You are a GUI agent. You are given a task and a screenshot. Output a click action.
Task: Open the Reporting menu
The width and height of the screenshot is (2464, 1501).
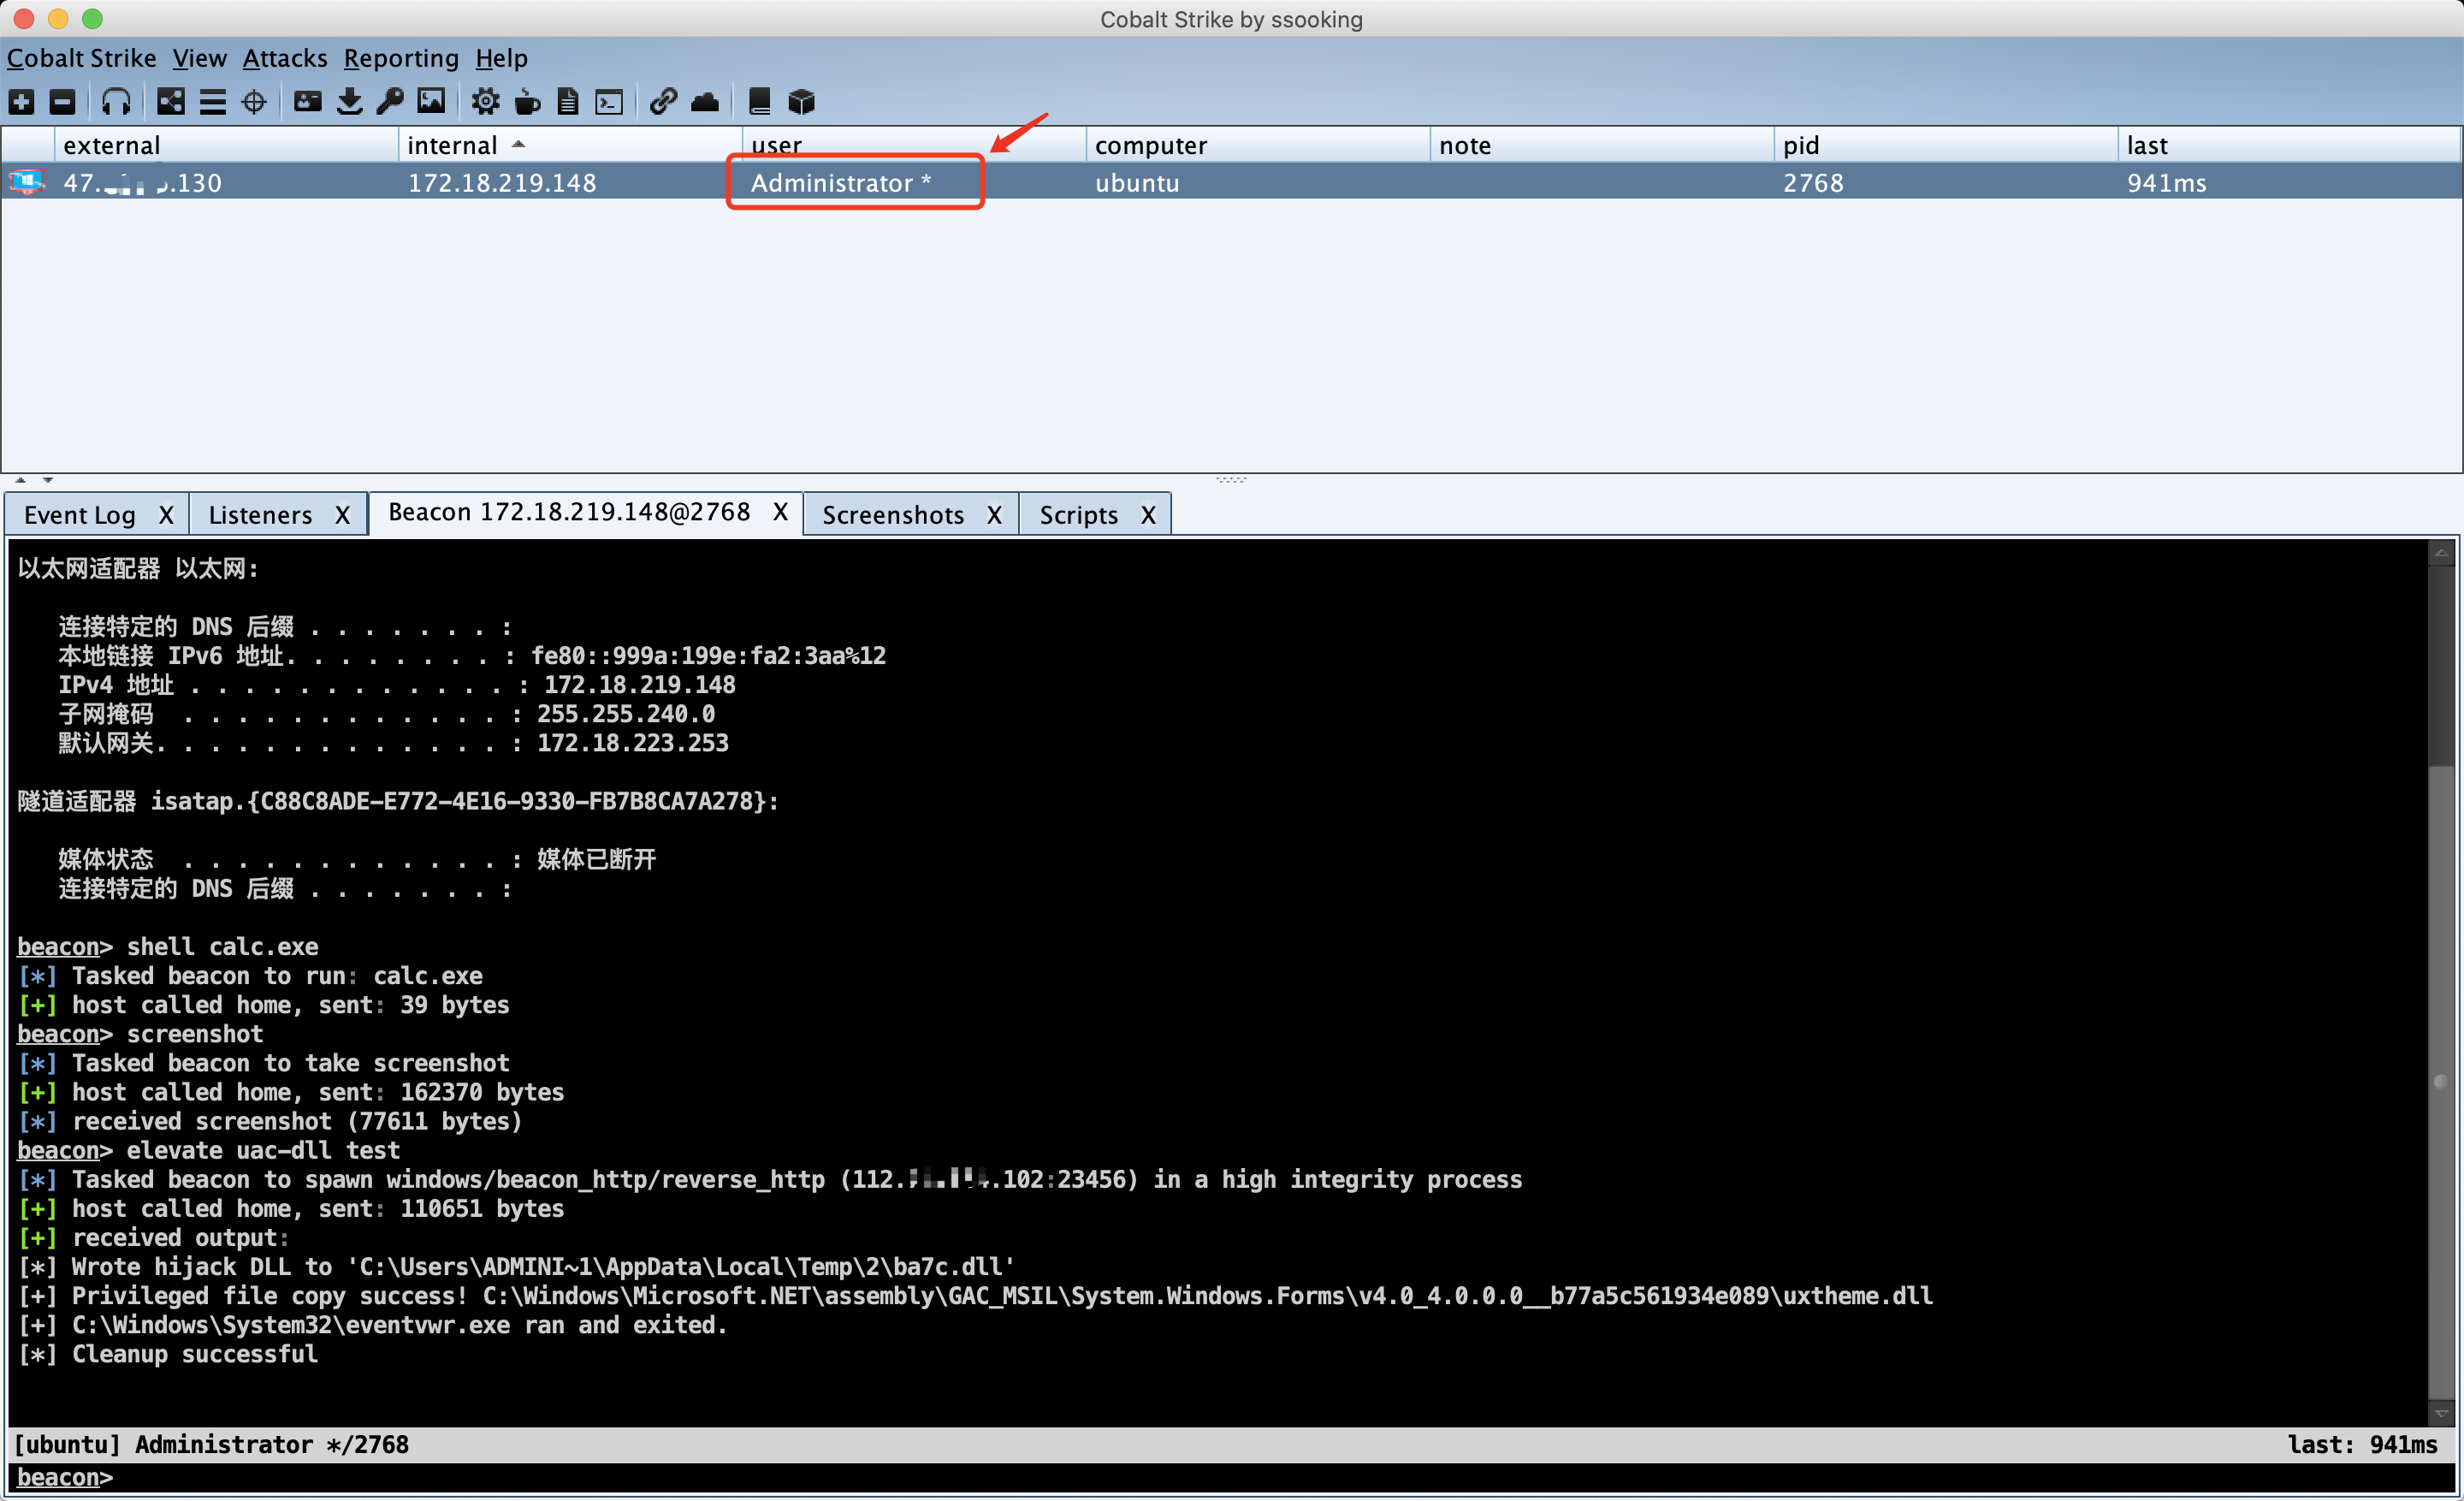pos(400,58)
